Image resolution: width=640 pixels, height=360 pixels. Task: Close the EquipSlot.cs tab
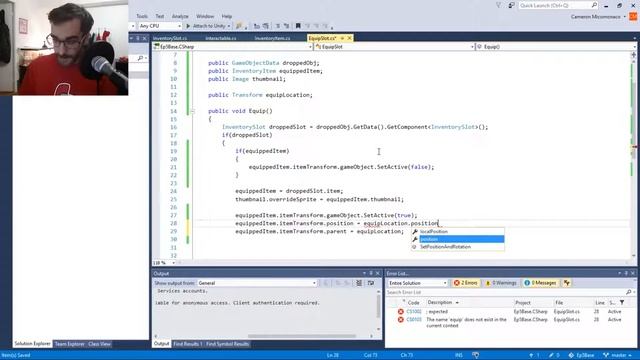click(x=349, y=38)
